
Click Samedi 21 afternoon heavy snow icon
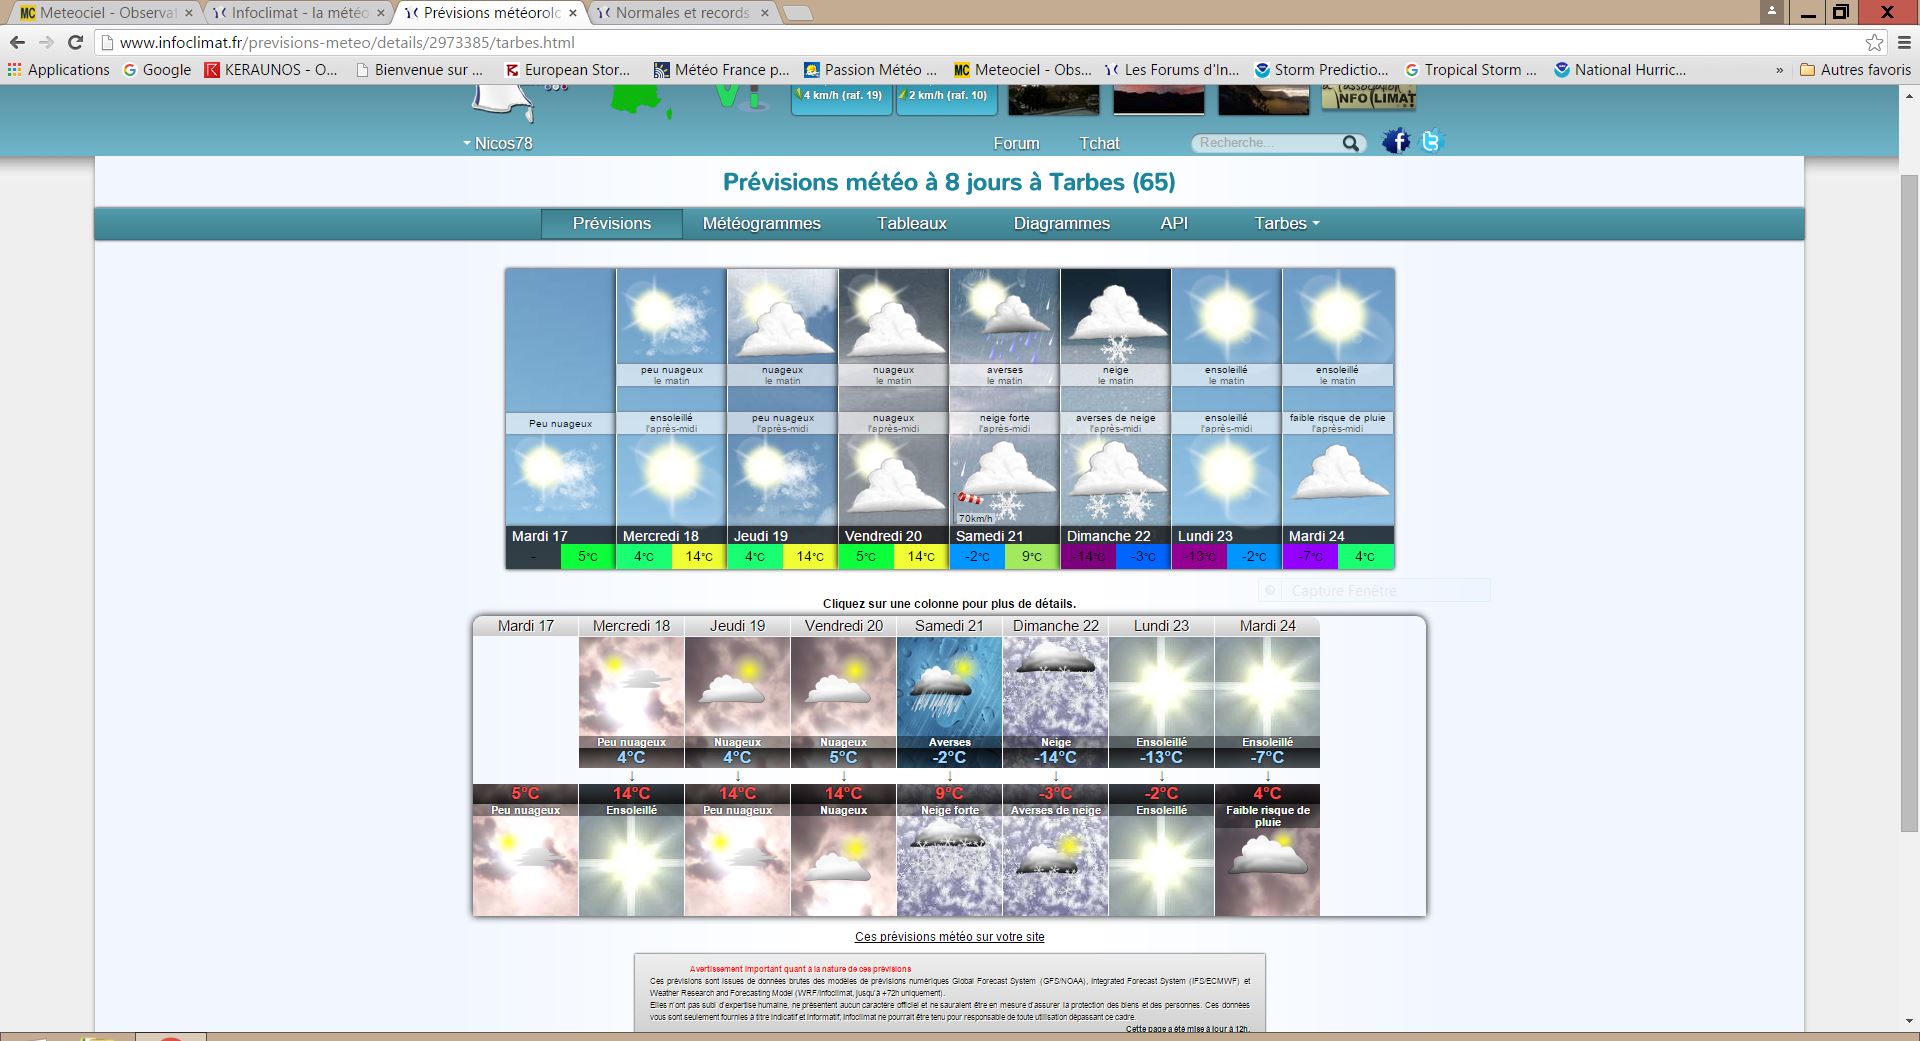pos(1004,481)
